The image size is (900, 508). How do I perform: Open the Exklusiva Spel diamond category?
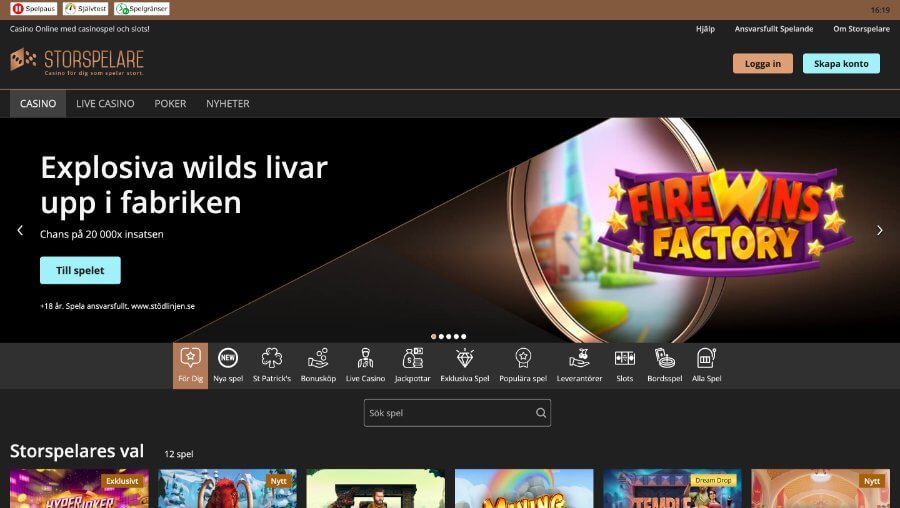pos(464,366)
